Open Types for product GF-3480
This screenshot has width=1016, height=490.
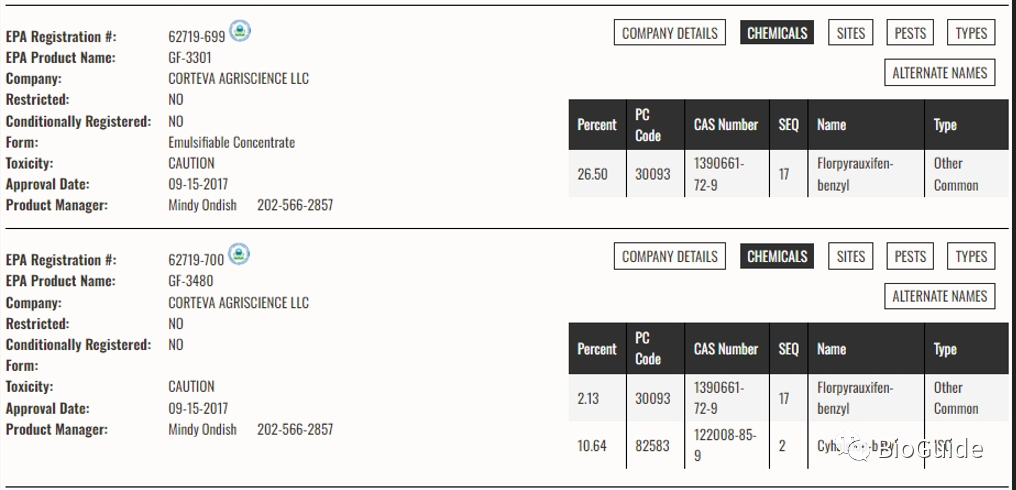point(971,256)
